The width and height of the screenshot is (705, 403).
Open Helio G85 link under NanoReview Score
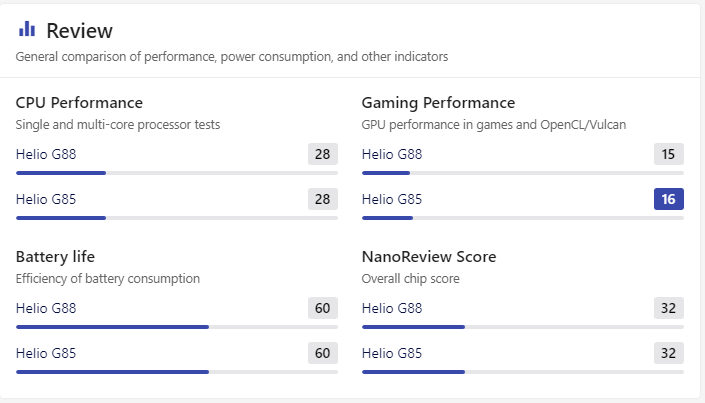391,353
